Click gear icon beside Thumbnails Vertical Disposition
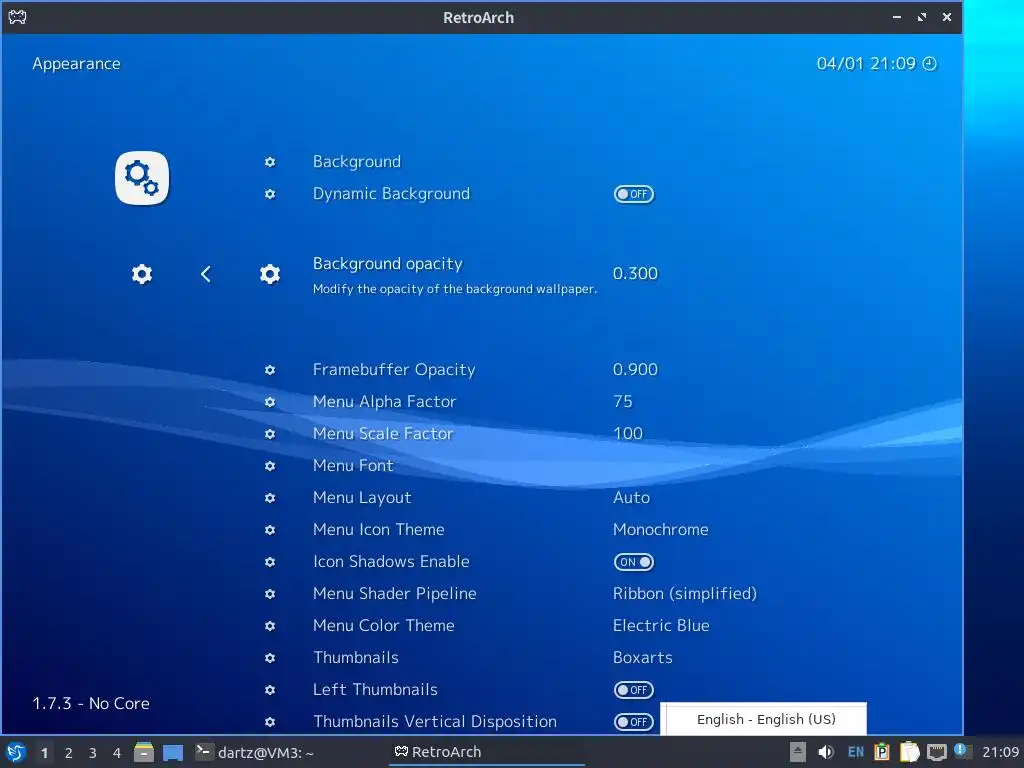 (x=270, y=722)
